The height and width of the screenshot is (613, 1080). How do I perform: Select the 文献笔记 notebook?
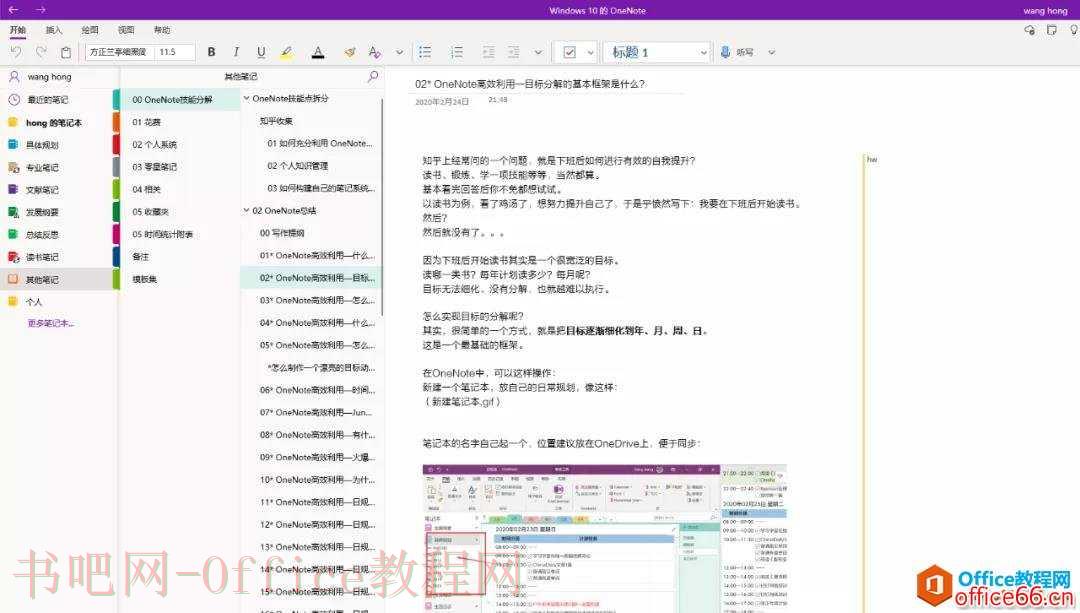56,189
